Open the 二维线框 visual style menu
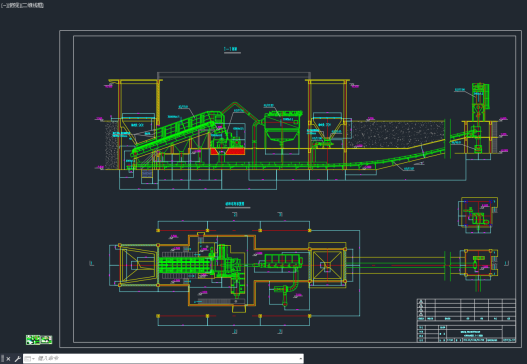This screenshot has width=527, height=364. click(x=32, y=5)
